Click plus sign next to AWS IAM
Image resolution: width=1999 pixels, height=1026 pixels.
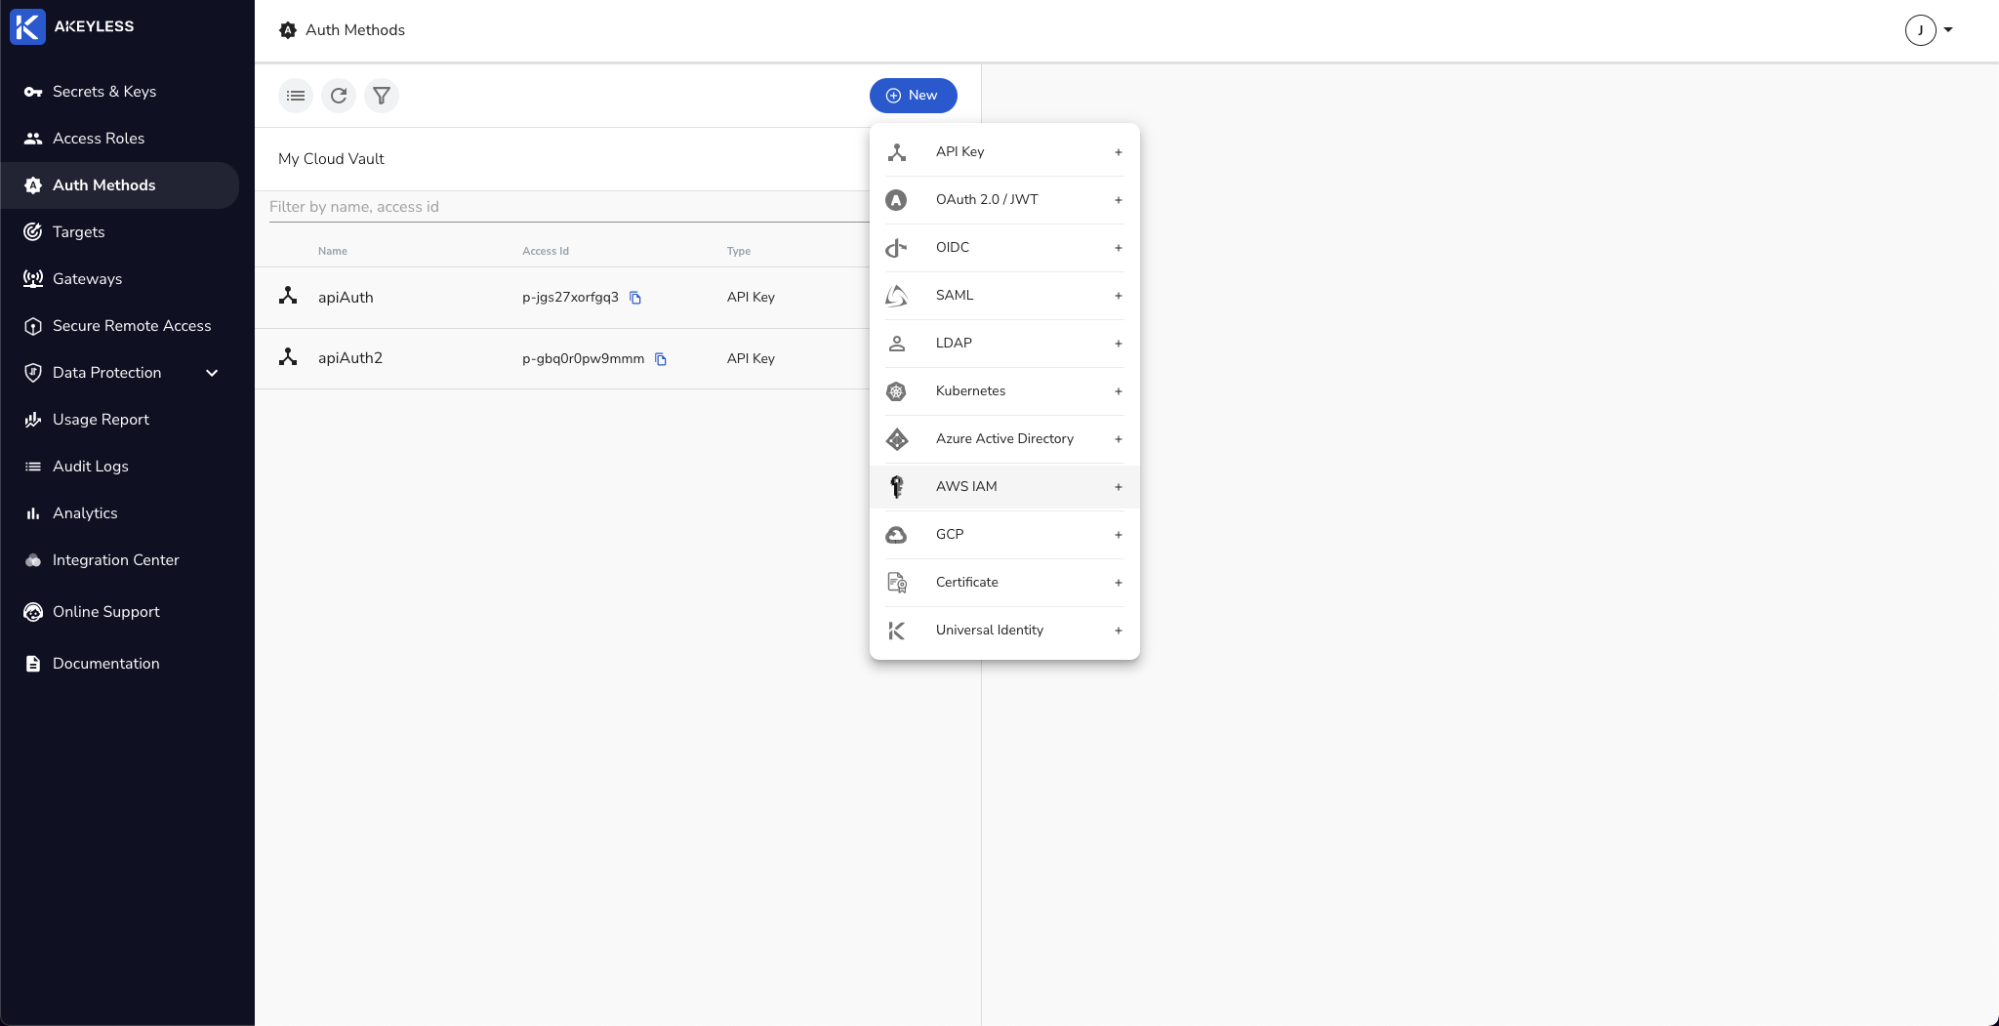point(1118,488)
